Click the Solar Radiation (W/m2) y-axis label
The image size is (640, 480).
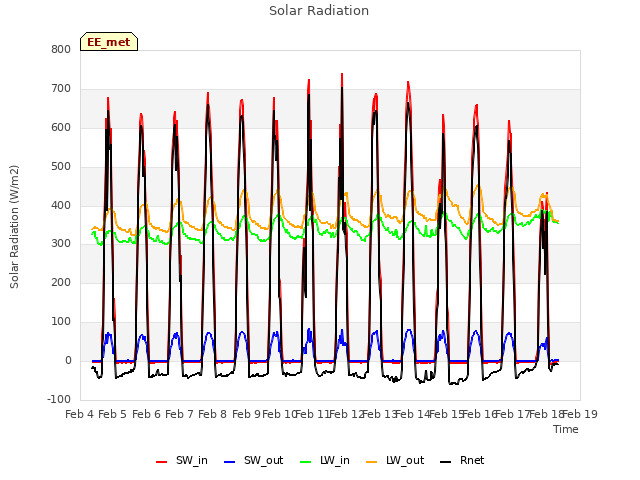click(x=14, y=227)
